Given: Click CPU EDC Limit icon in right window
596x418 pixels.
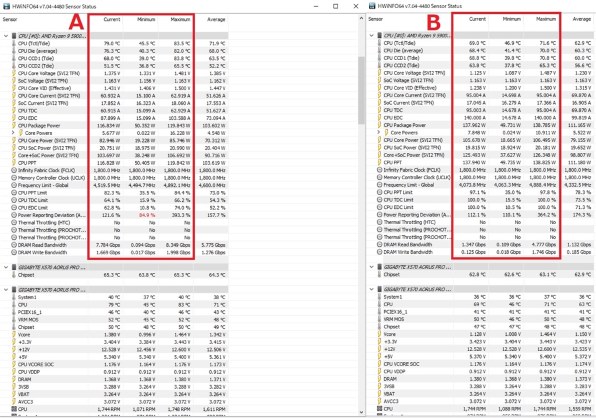Looking at the screenshot, I should [379, 207].
